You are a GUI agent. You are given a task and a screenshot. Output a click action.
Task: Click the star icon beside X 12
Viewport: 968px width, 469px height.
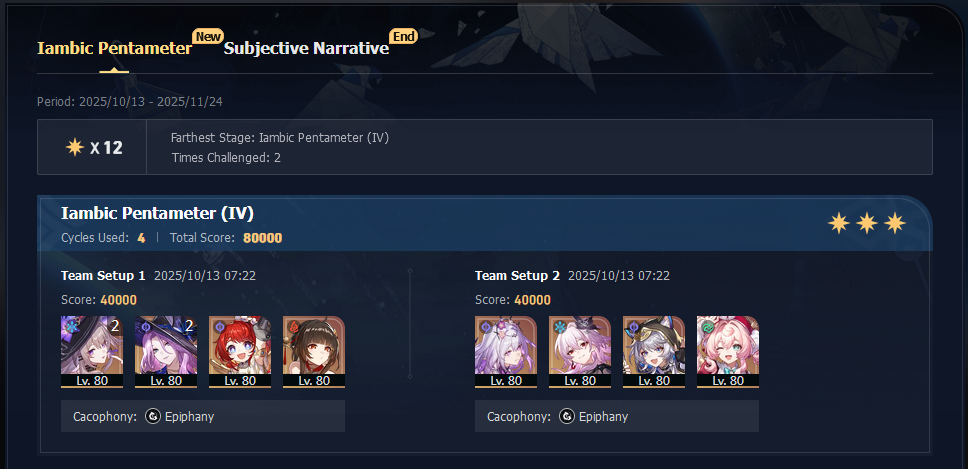(75, 147)
